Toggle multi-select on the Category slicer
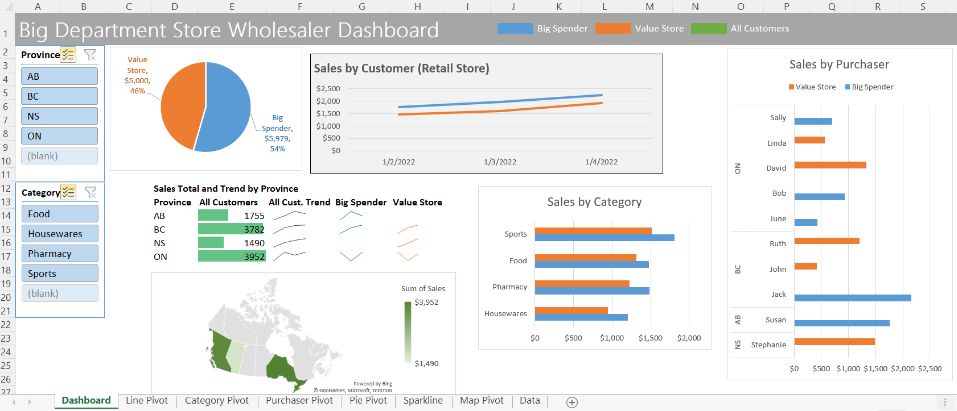Image resolution: width=957 pixels, height=411 pixels. pos(69,191)
